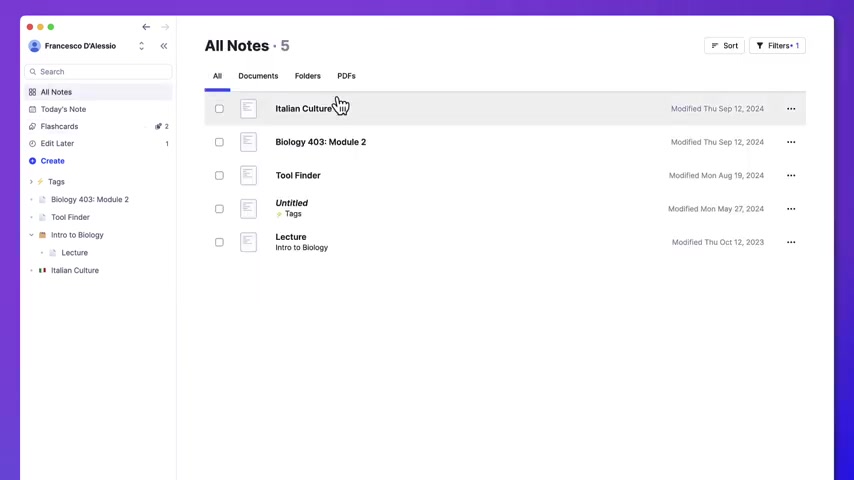Open the Filters button
The width and height of the screenshot is (854, 480).
pos(777,46)
